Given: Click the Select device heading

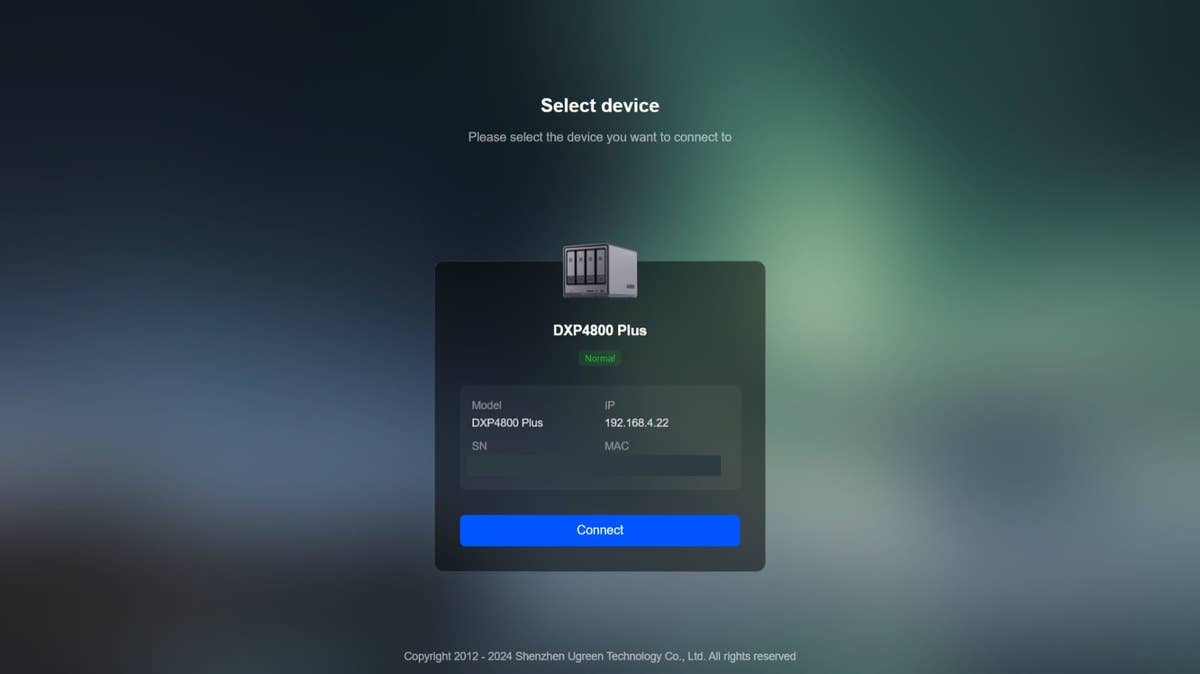Looking at the screenshot, I should [600, 105].
